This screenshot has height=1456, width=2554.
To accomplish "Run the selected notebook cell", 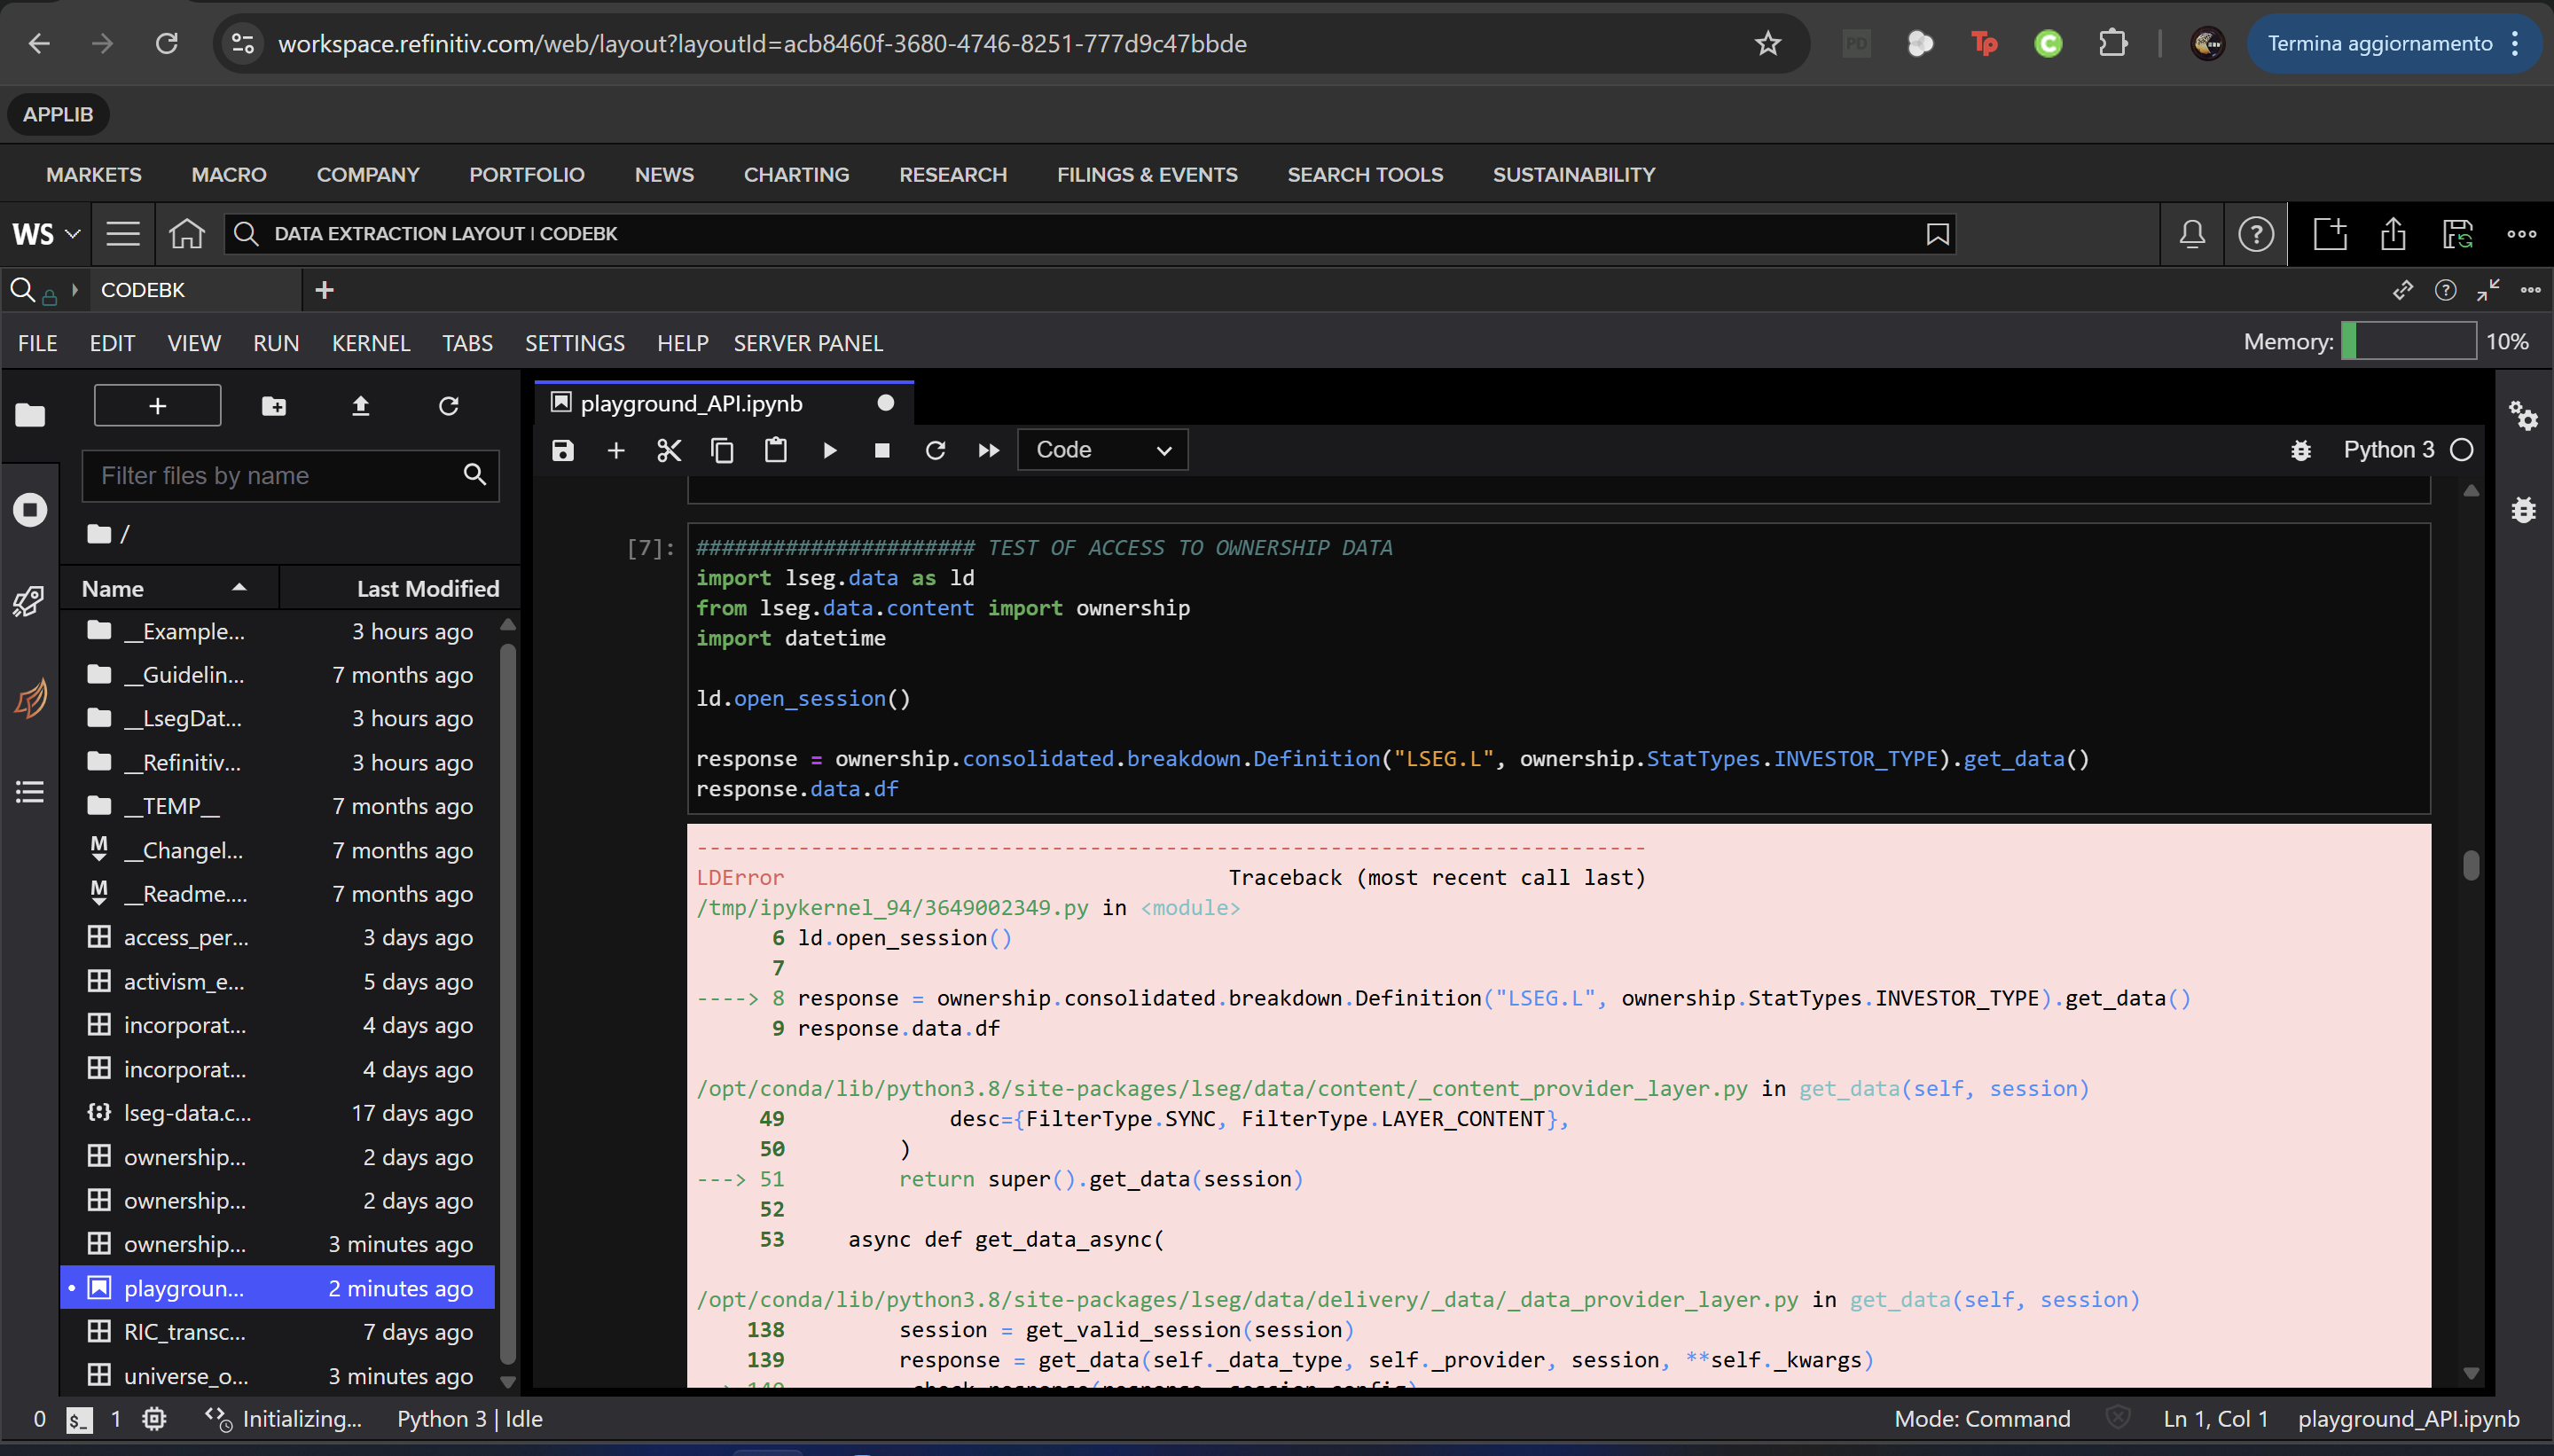I will (x=830, y=450).
